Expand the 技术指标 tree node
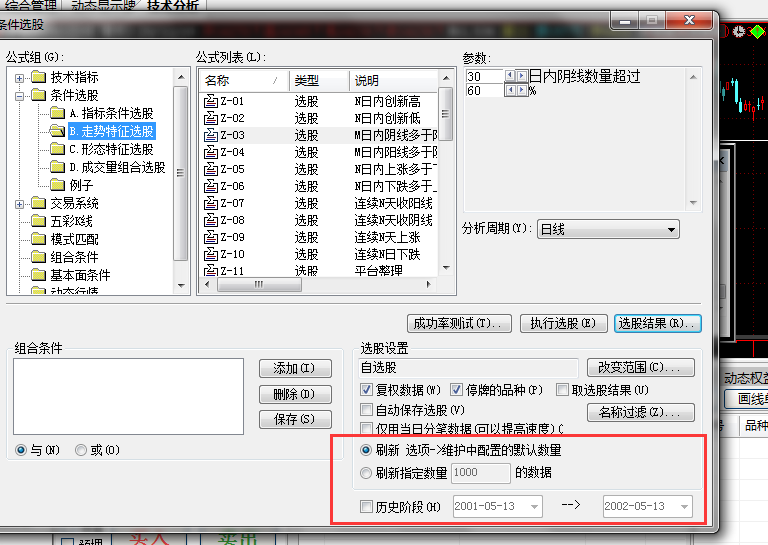 [x=20, y=78]
